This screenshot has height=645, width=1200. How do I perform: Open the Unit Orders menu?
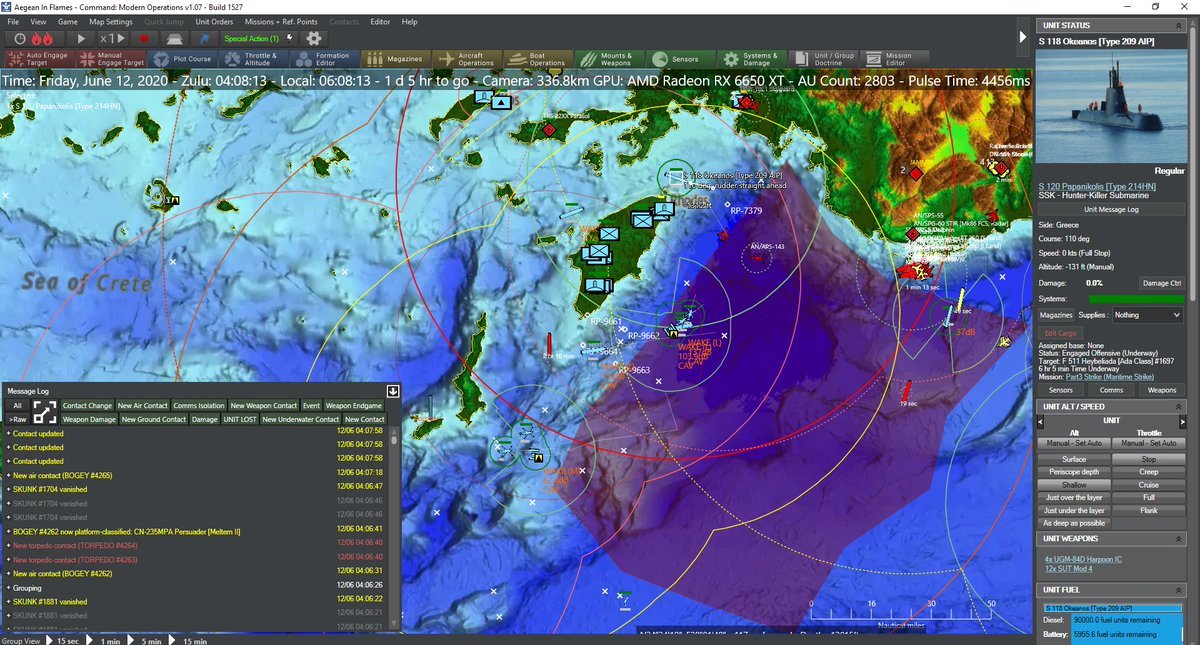[214, 21]
